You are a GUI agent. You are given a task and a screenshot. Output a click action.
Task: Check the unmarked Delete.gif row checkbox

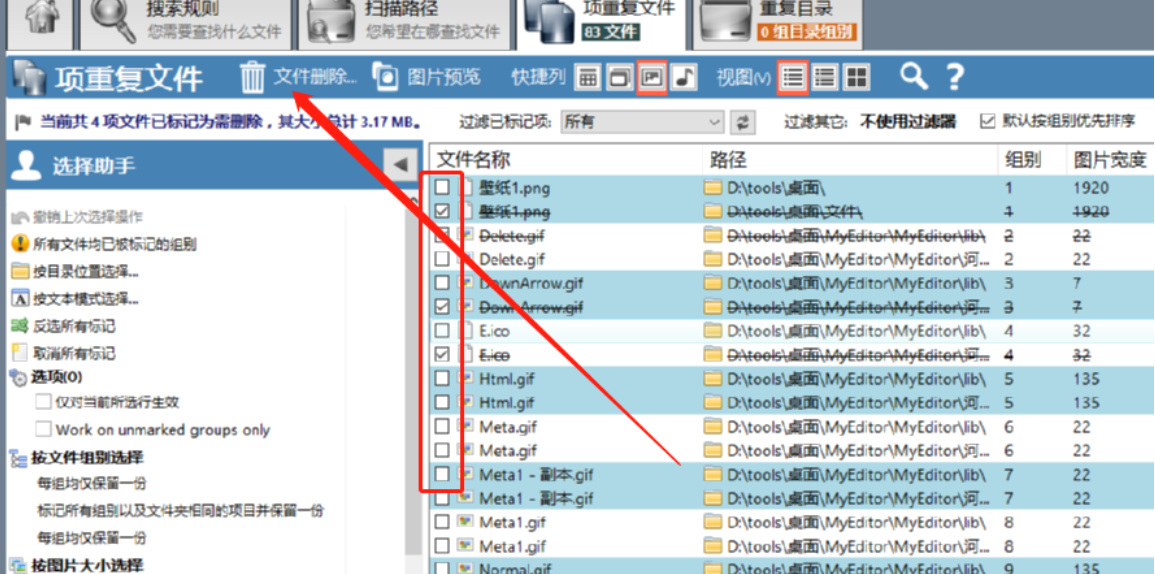442,259
